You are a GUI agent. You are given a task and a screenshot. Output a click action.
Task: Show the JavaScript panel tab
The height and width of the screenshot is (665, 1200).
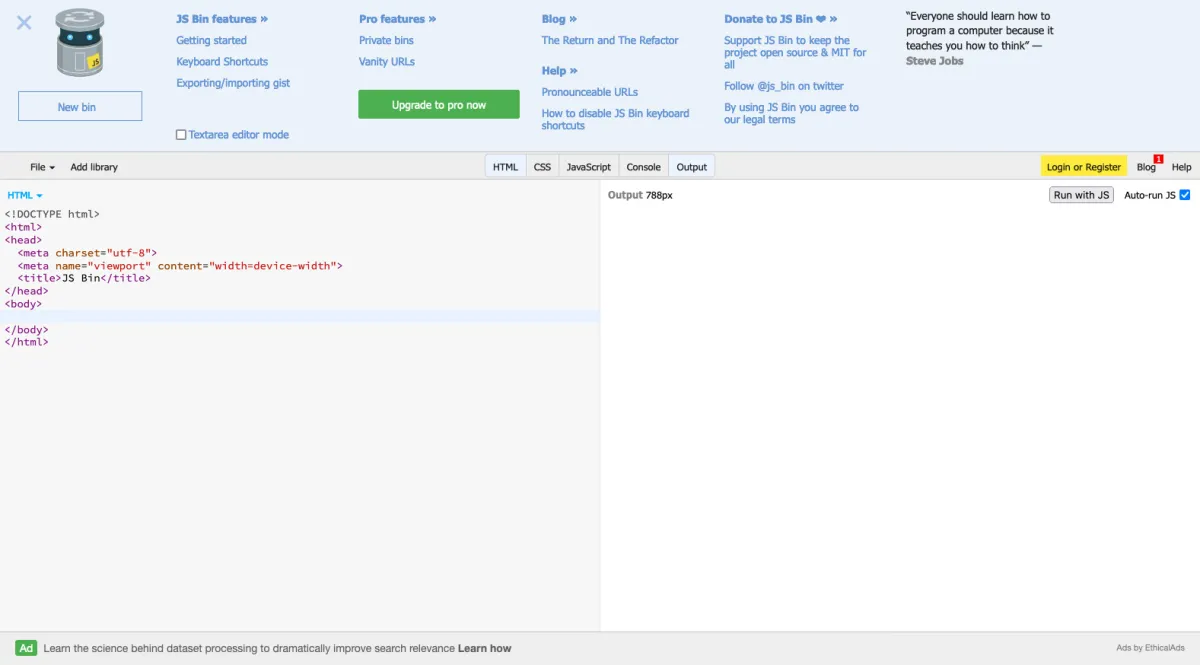(589, 167)
